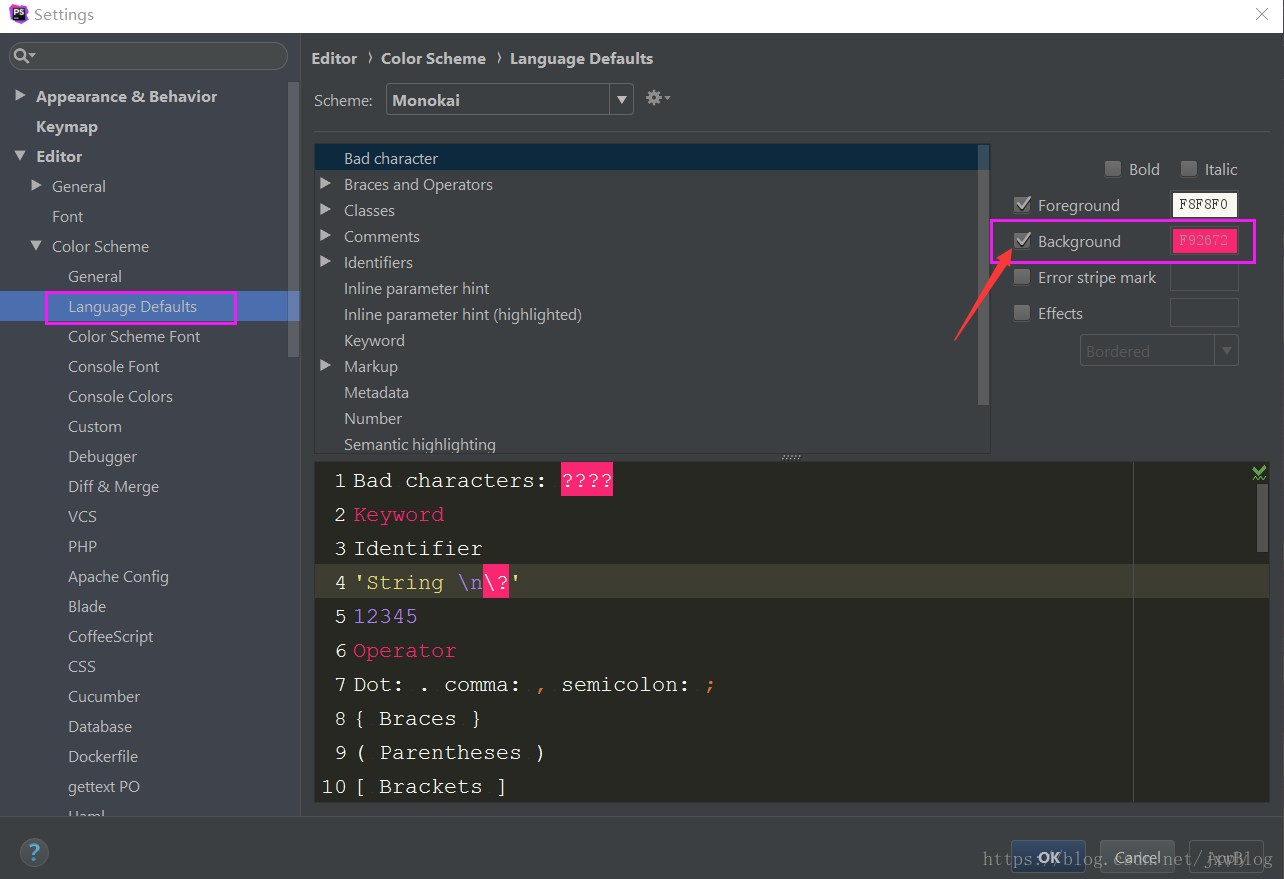
Task: Enable the Error stripe mark checkbox
Action: pos(1022,277)
